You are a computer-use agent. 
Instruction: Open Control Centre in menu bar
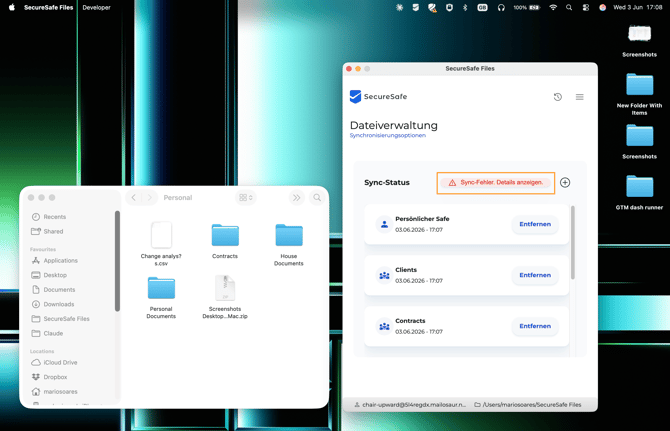coord(586,7)
